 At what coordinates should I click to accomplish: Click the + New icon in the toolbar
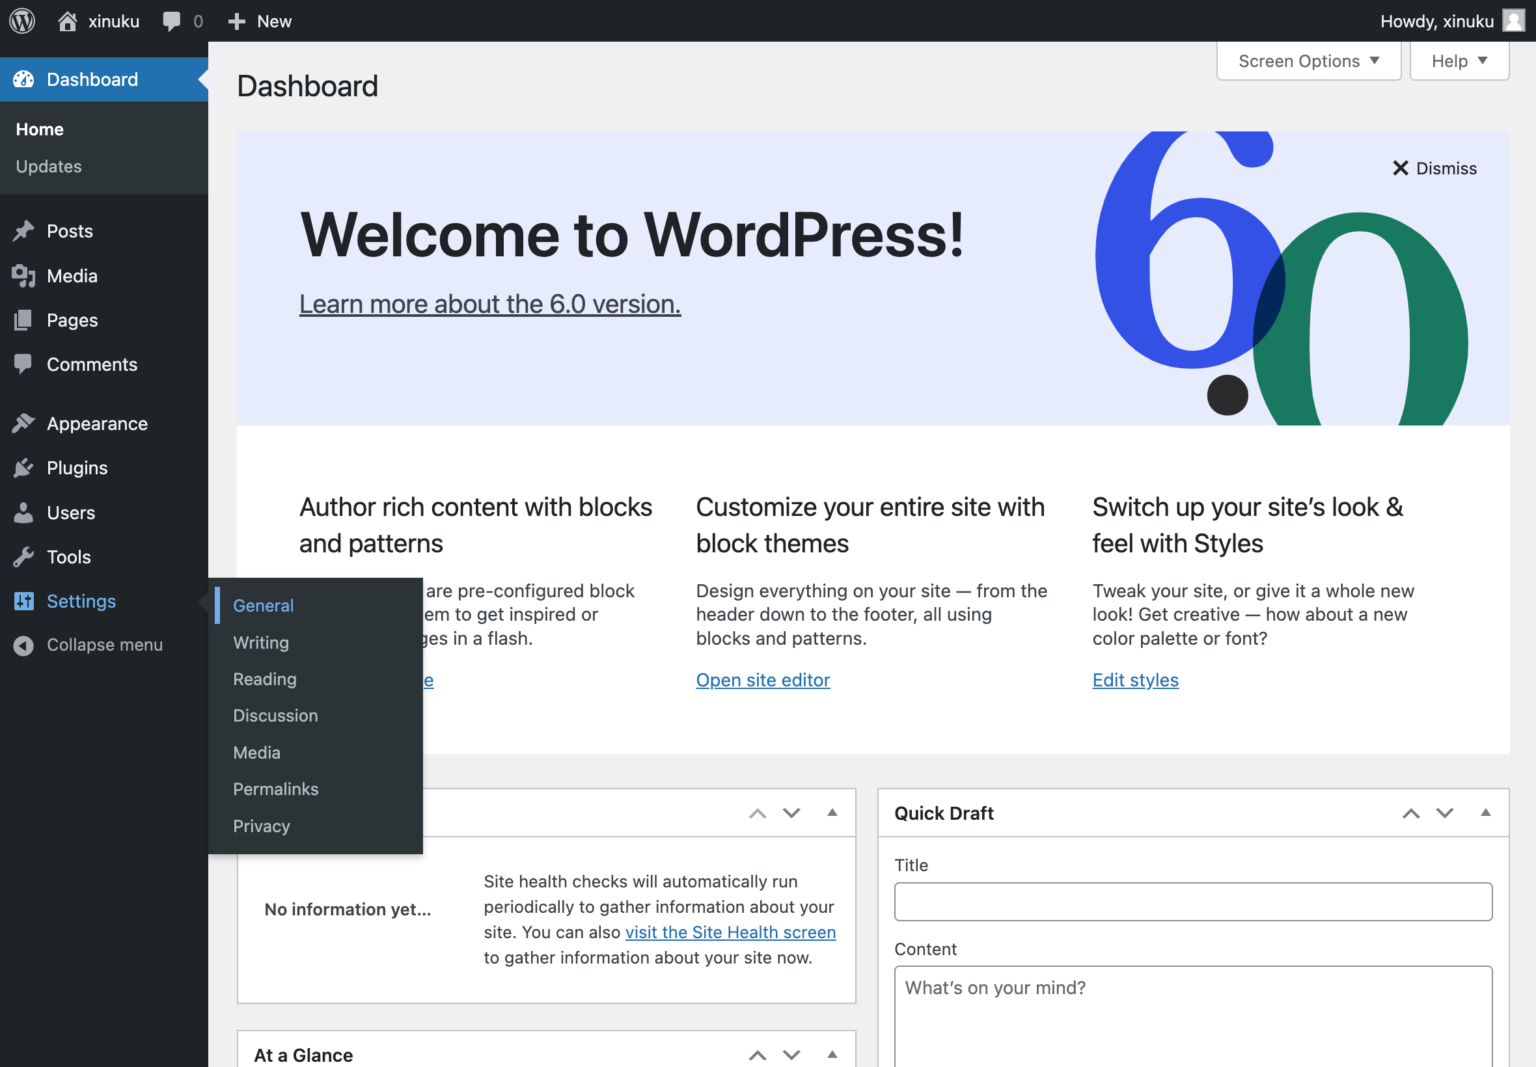click(x=236, y=20)
